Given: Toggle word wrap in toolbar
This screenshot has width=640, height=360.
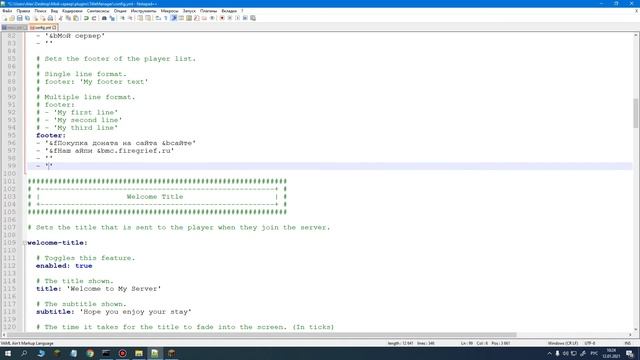Looking at the screenshot, I should pyautogui.click(x=158, y=18).
